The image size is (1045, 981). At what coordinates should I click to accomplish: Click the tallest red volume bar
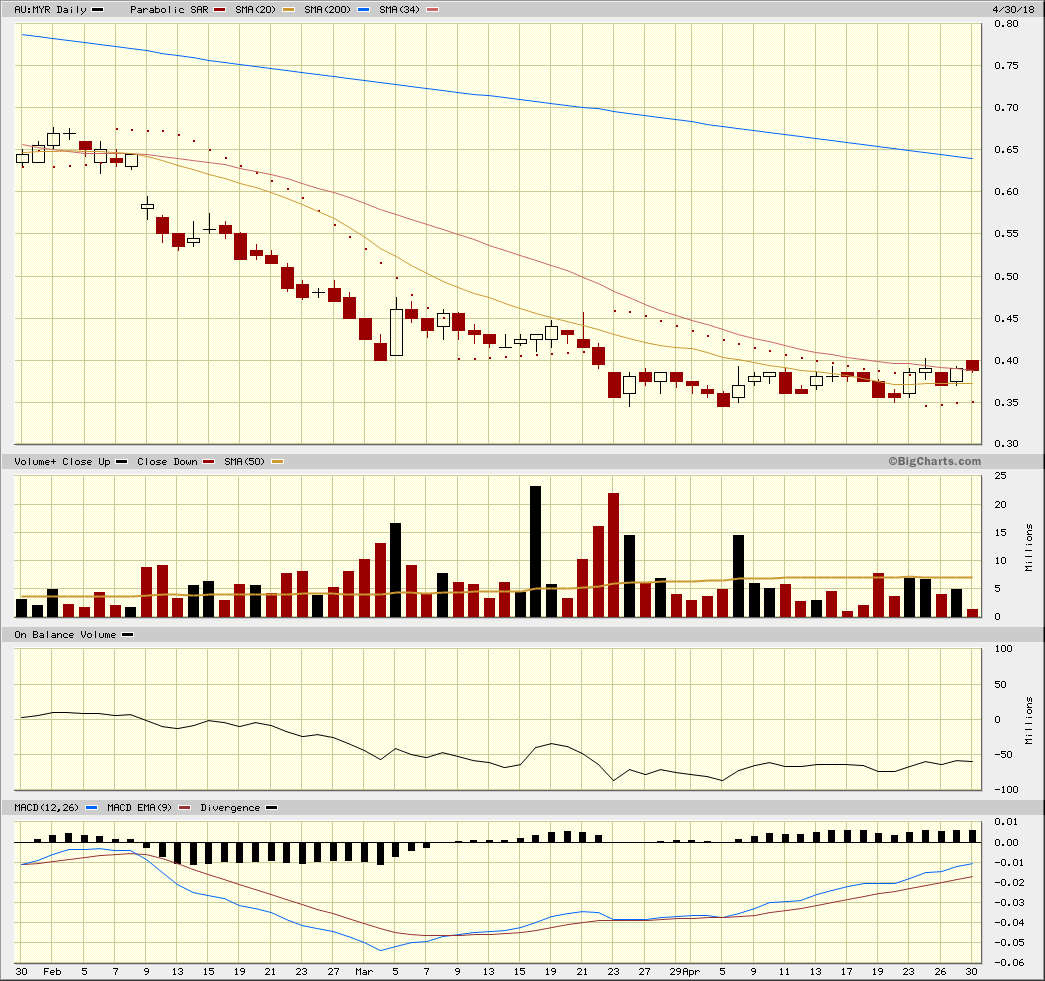pyautogui.click(x=613, y=554)
